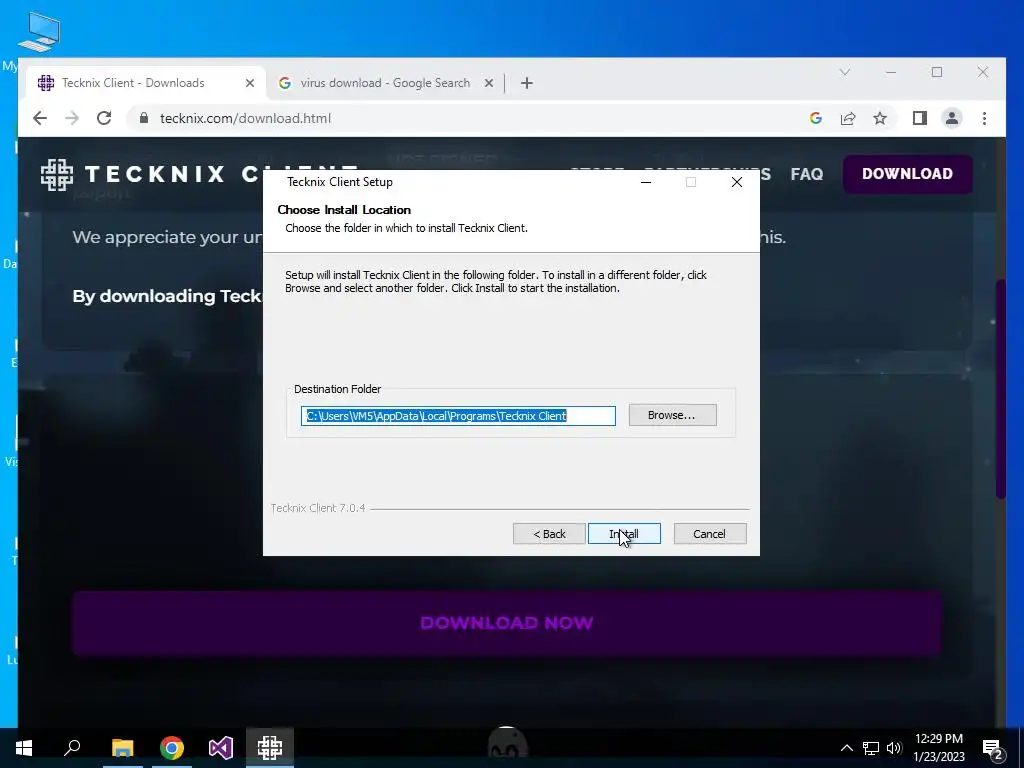Go back with the < Back button
The image size is (1024, 768).
click(549, 534)
